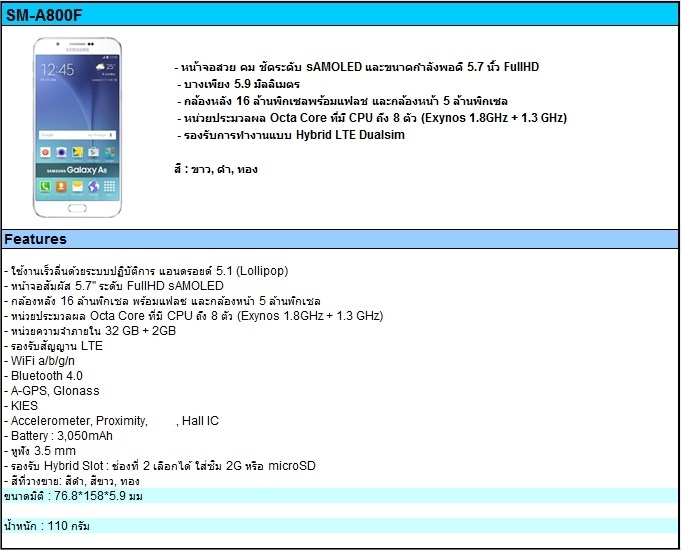Click the Features list Octa Core CPU line
This screenshot has height=550, width=681.
click(194, 316)
